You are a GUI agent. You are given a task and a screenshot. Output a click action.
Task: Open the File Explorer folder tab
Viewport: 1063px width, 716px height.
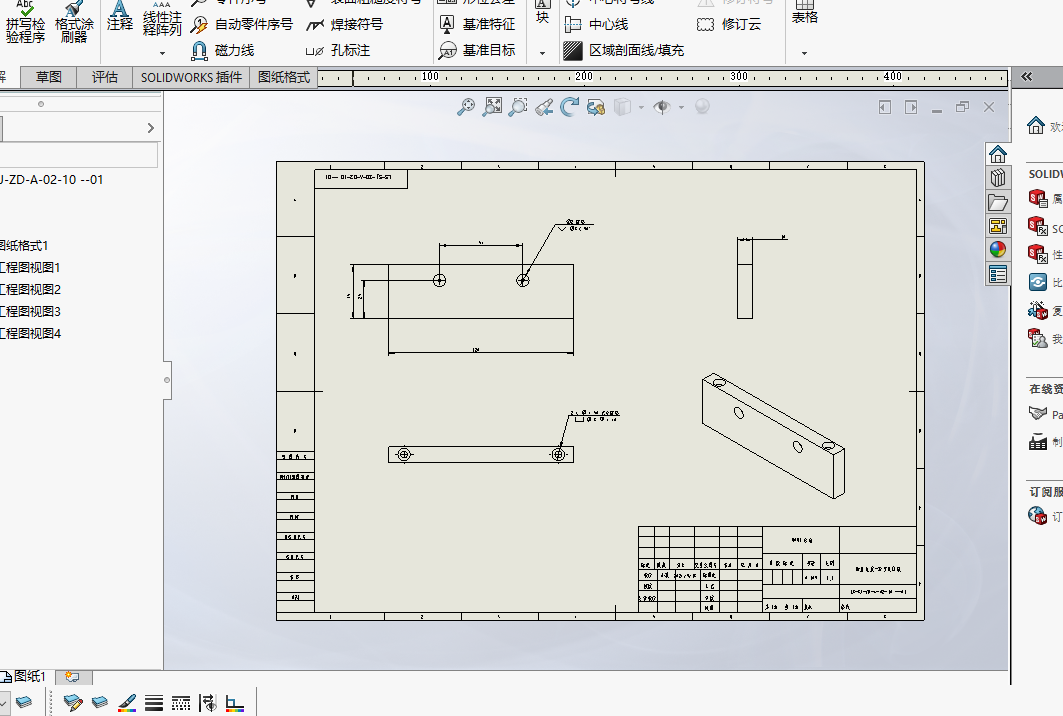coord(998,202)
